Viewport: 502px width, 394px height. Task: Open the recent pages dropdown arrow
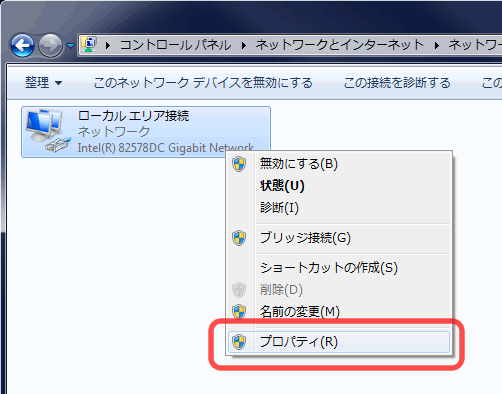tap(70, 45)
